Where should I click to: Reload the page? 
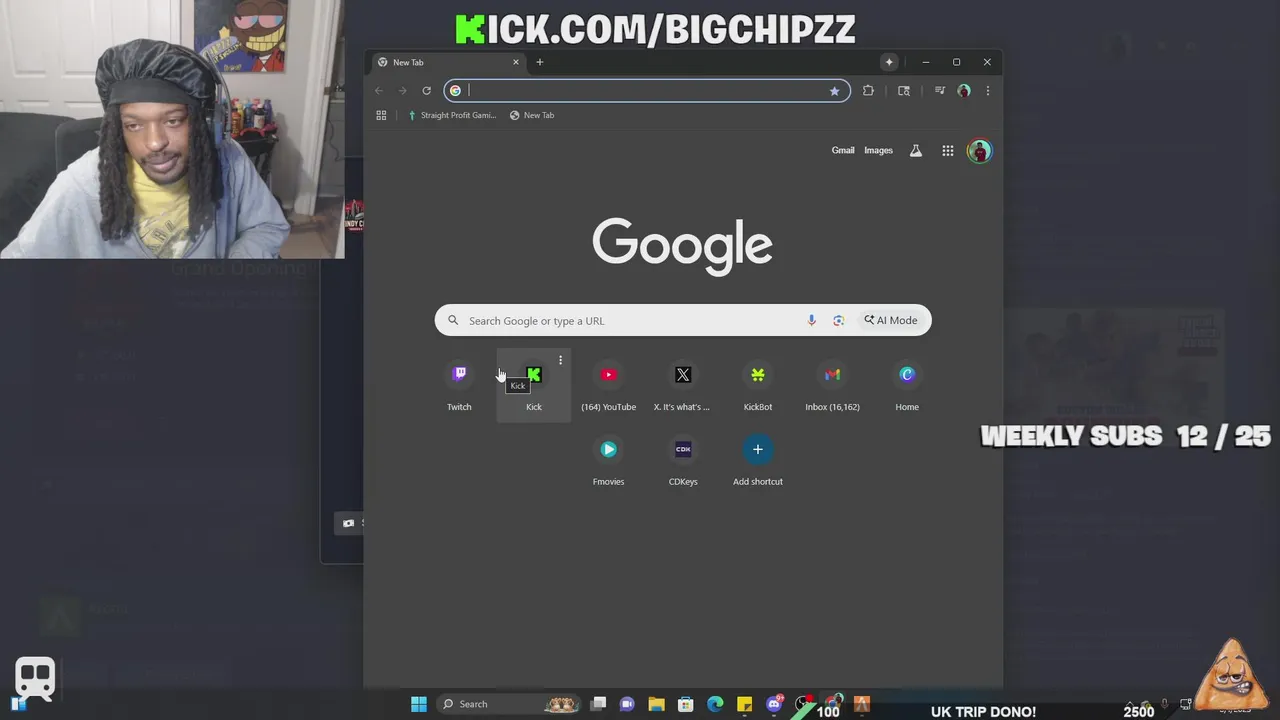point(426,90)
